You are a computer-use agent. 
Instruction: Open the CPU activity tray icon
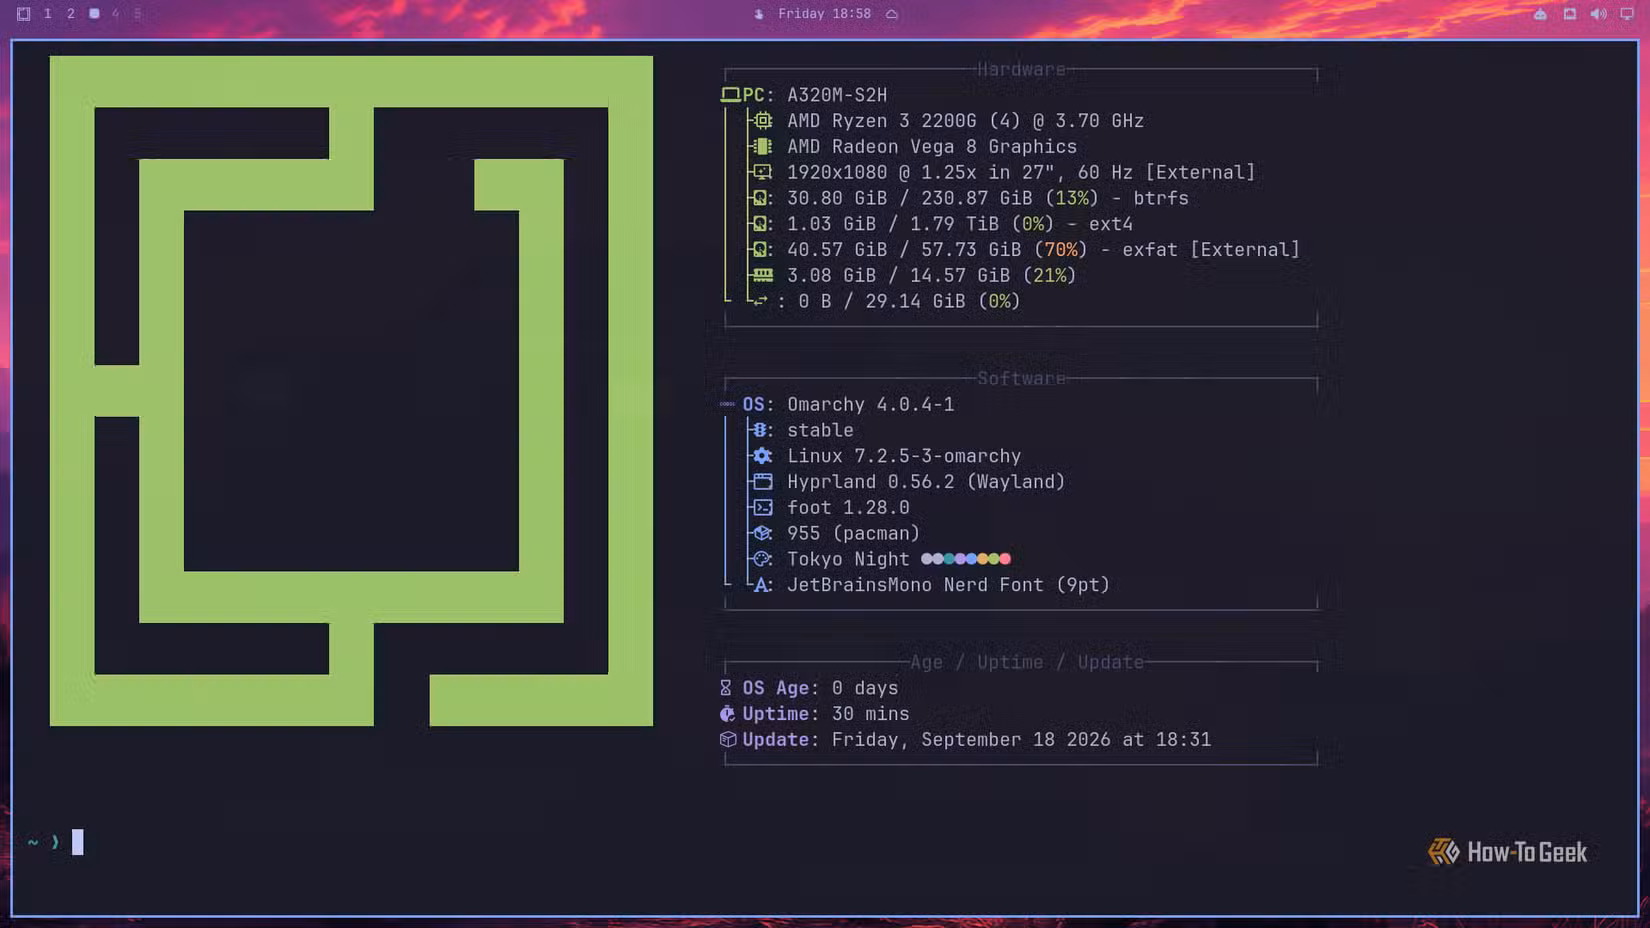(x=1570, y=14)
